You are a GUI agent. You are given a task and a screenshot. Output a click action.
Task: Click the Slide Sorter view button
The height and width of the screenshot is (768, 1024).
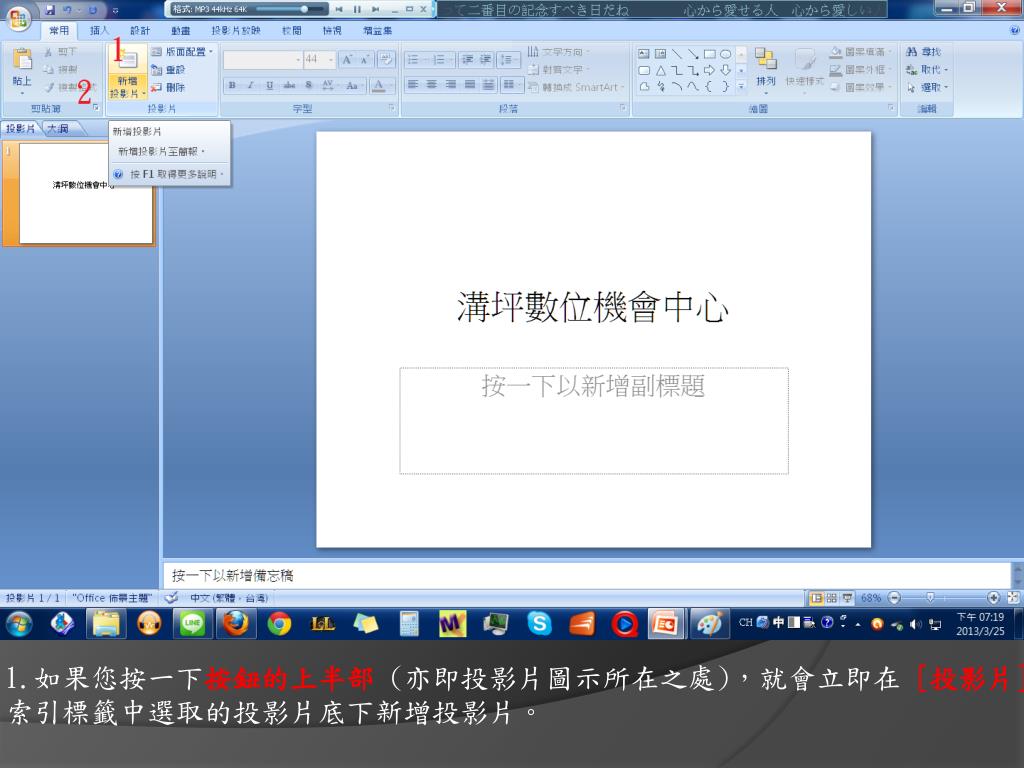pyautogui.click(x=831, y=598)
